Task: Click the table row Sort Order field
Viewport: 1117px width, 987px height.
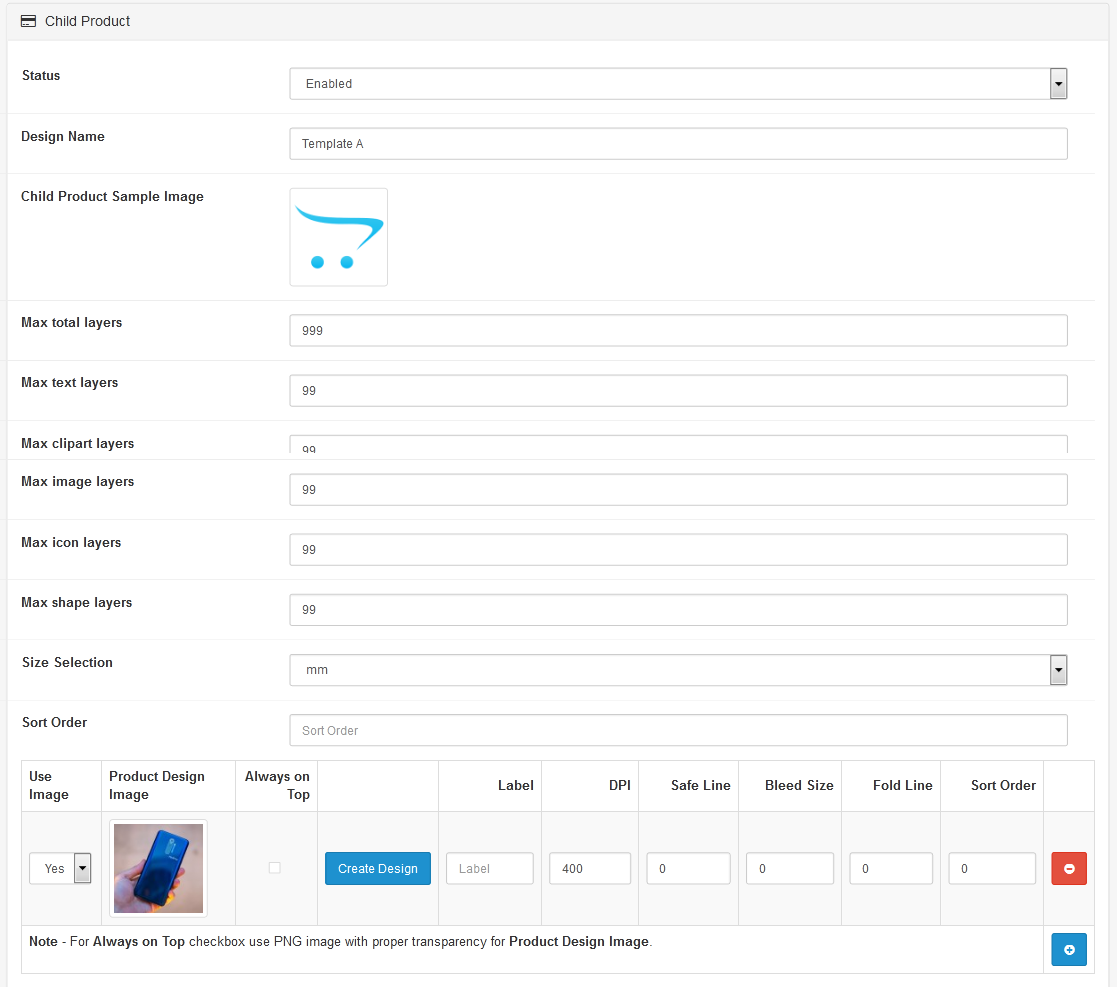Action: pos(992,868)
